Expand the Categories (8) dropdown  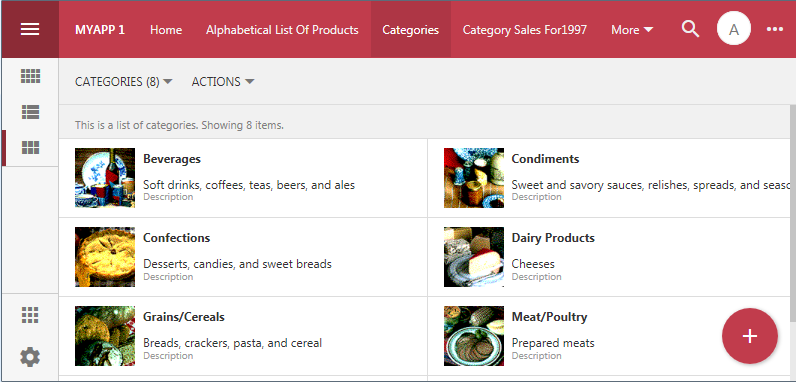click(124, 82)
